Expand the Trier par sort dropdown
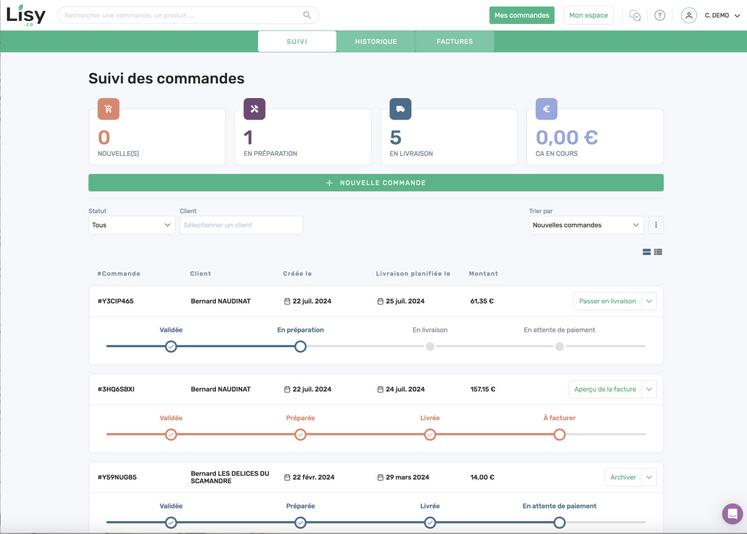This screenshot has width=747, height=534. 585,225
